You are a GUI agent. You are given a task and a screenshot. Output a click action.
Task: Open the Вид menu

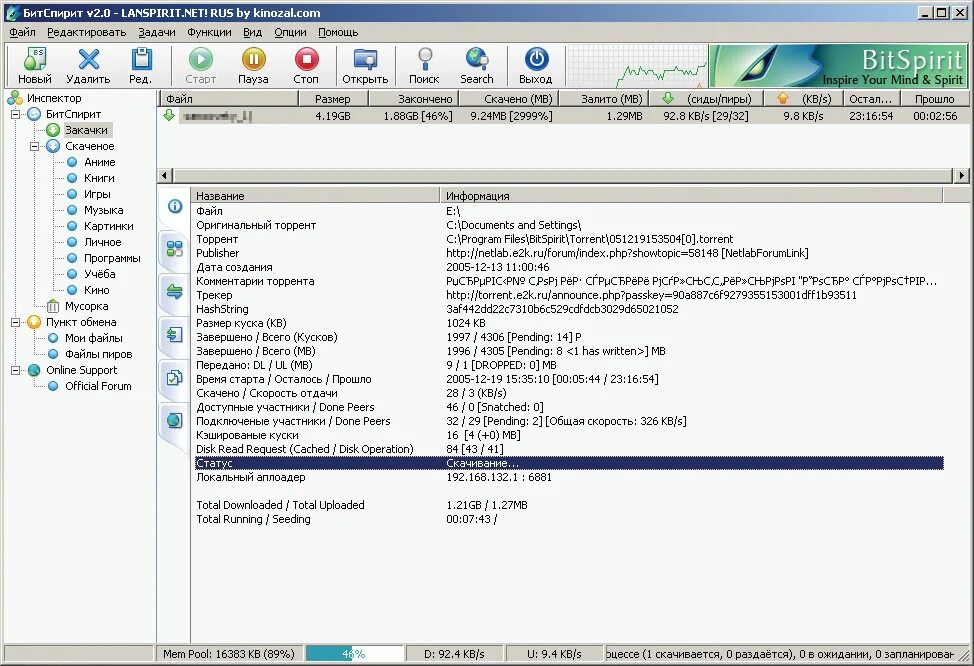pyautogui.click(x=252, y=32)
